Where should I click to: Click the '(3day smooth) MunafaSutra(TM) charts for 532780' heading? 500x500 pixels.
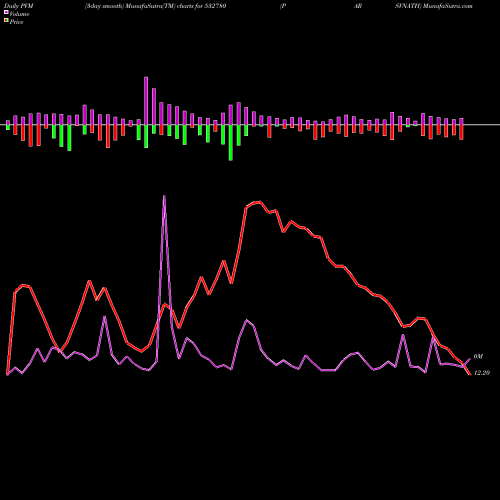[155, 6]
